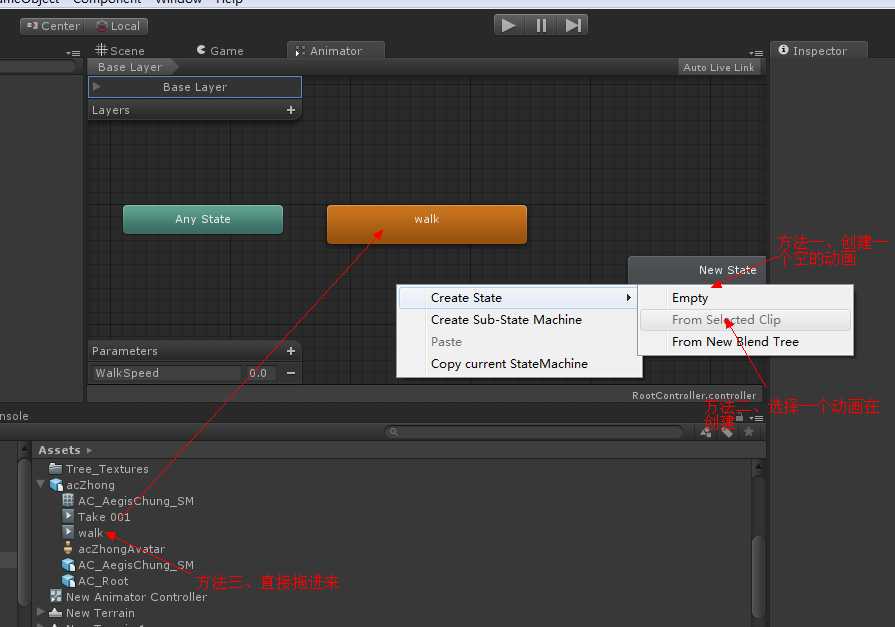Image resolution: width=895 pixels, height=627 pixels.
Task: Select the Tree_Textures folder
Action: click(99, 469)
